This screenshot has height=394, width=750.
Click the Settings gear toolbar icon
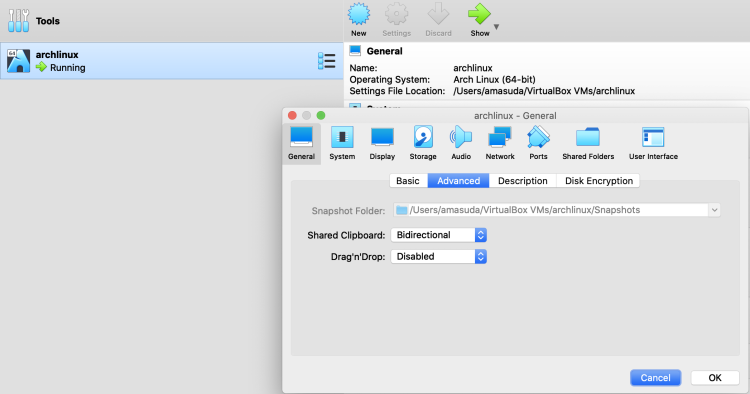397,15
